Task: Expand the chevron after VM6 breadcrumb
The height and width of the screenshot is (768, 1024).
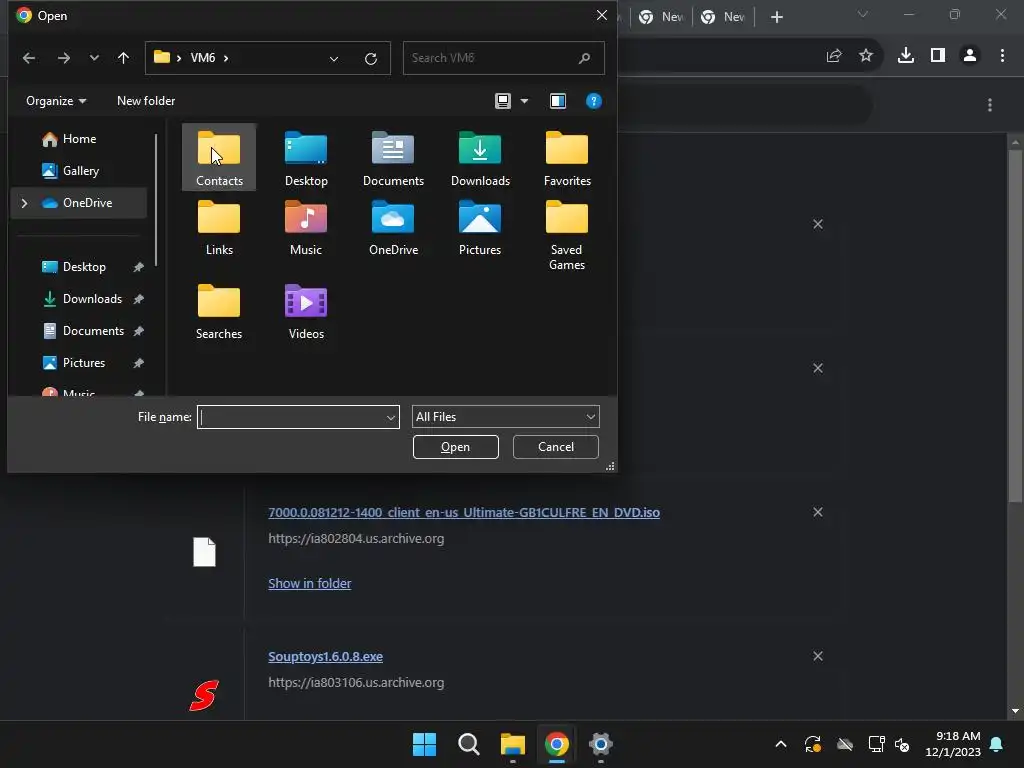Action: [226, 58]
